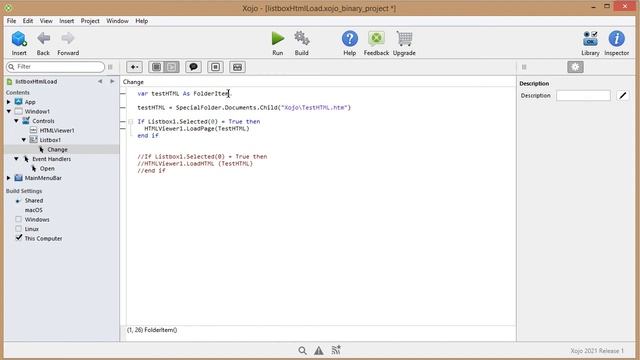The height and width of the screenshot is (360, 640).
Task: Expand the App item in navigator
Action: [9, 102]
